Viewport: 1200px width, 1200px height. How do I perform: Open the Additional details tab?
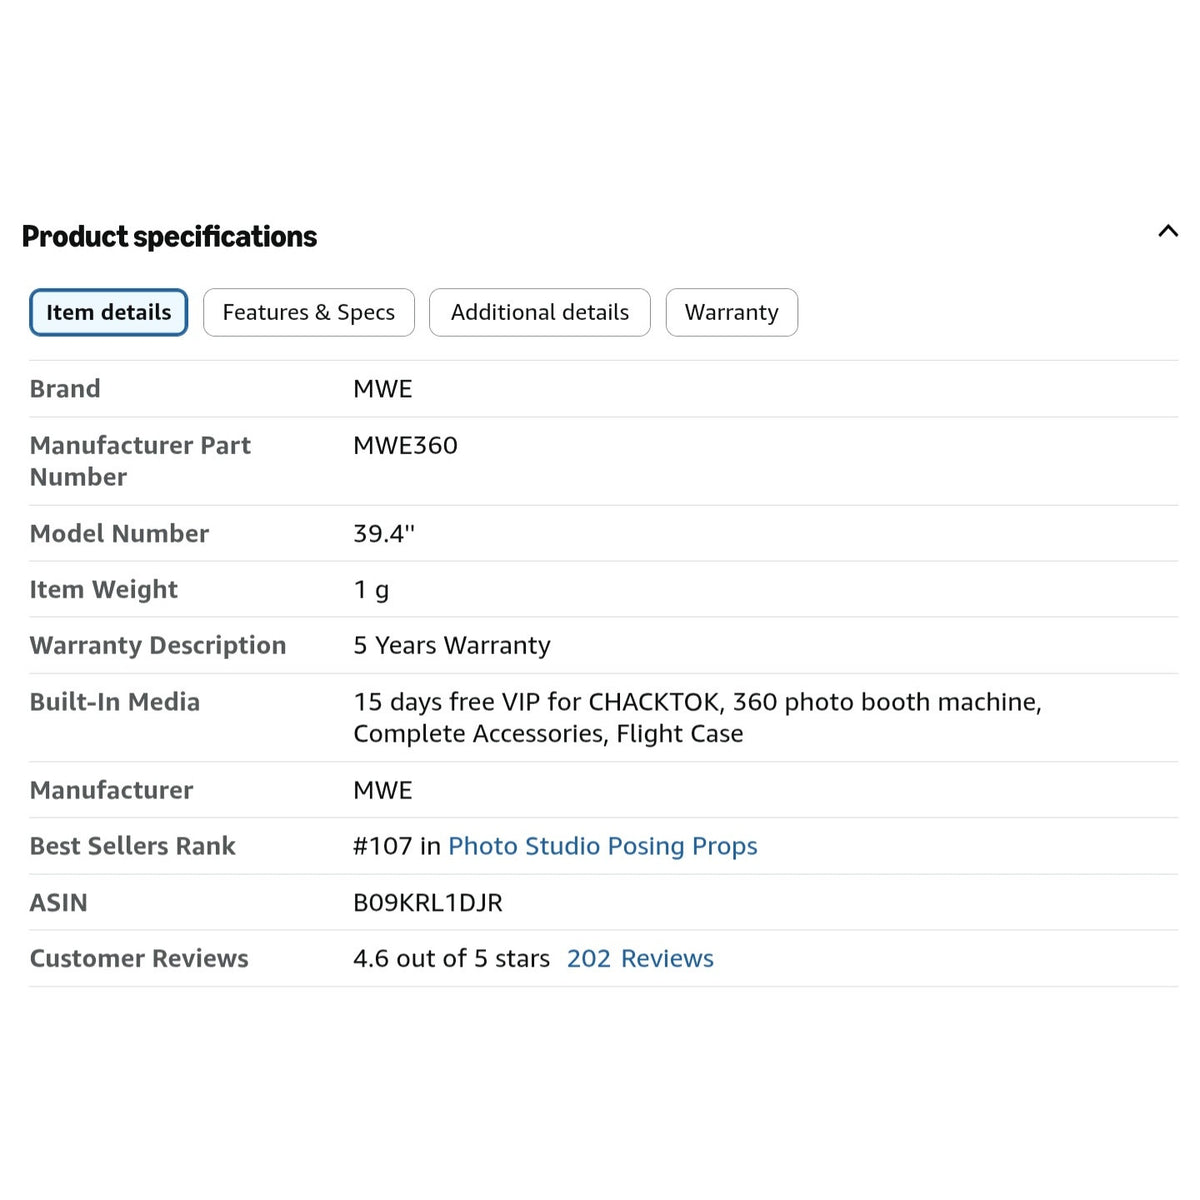[540, 312]
